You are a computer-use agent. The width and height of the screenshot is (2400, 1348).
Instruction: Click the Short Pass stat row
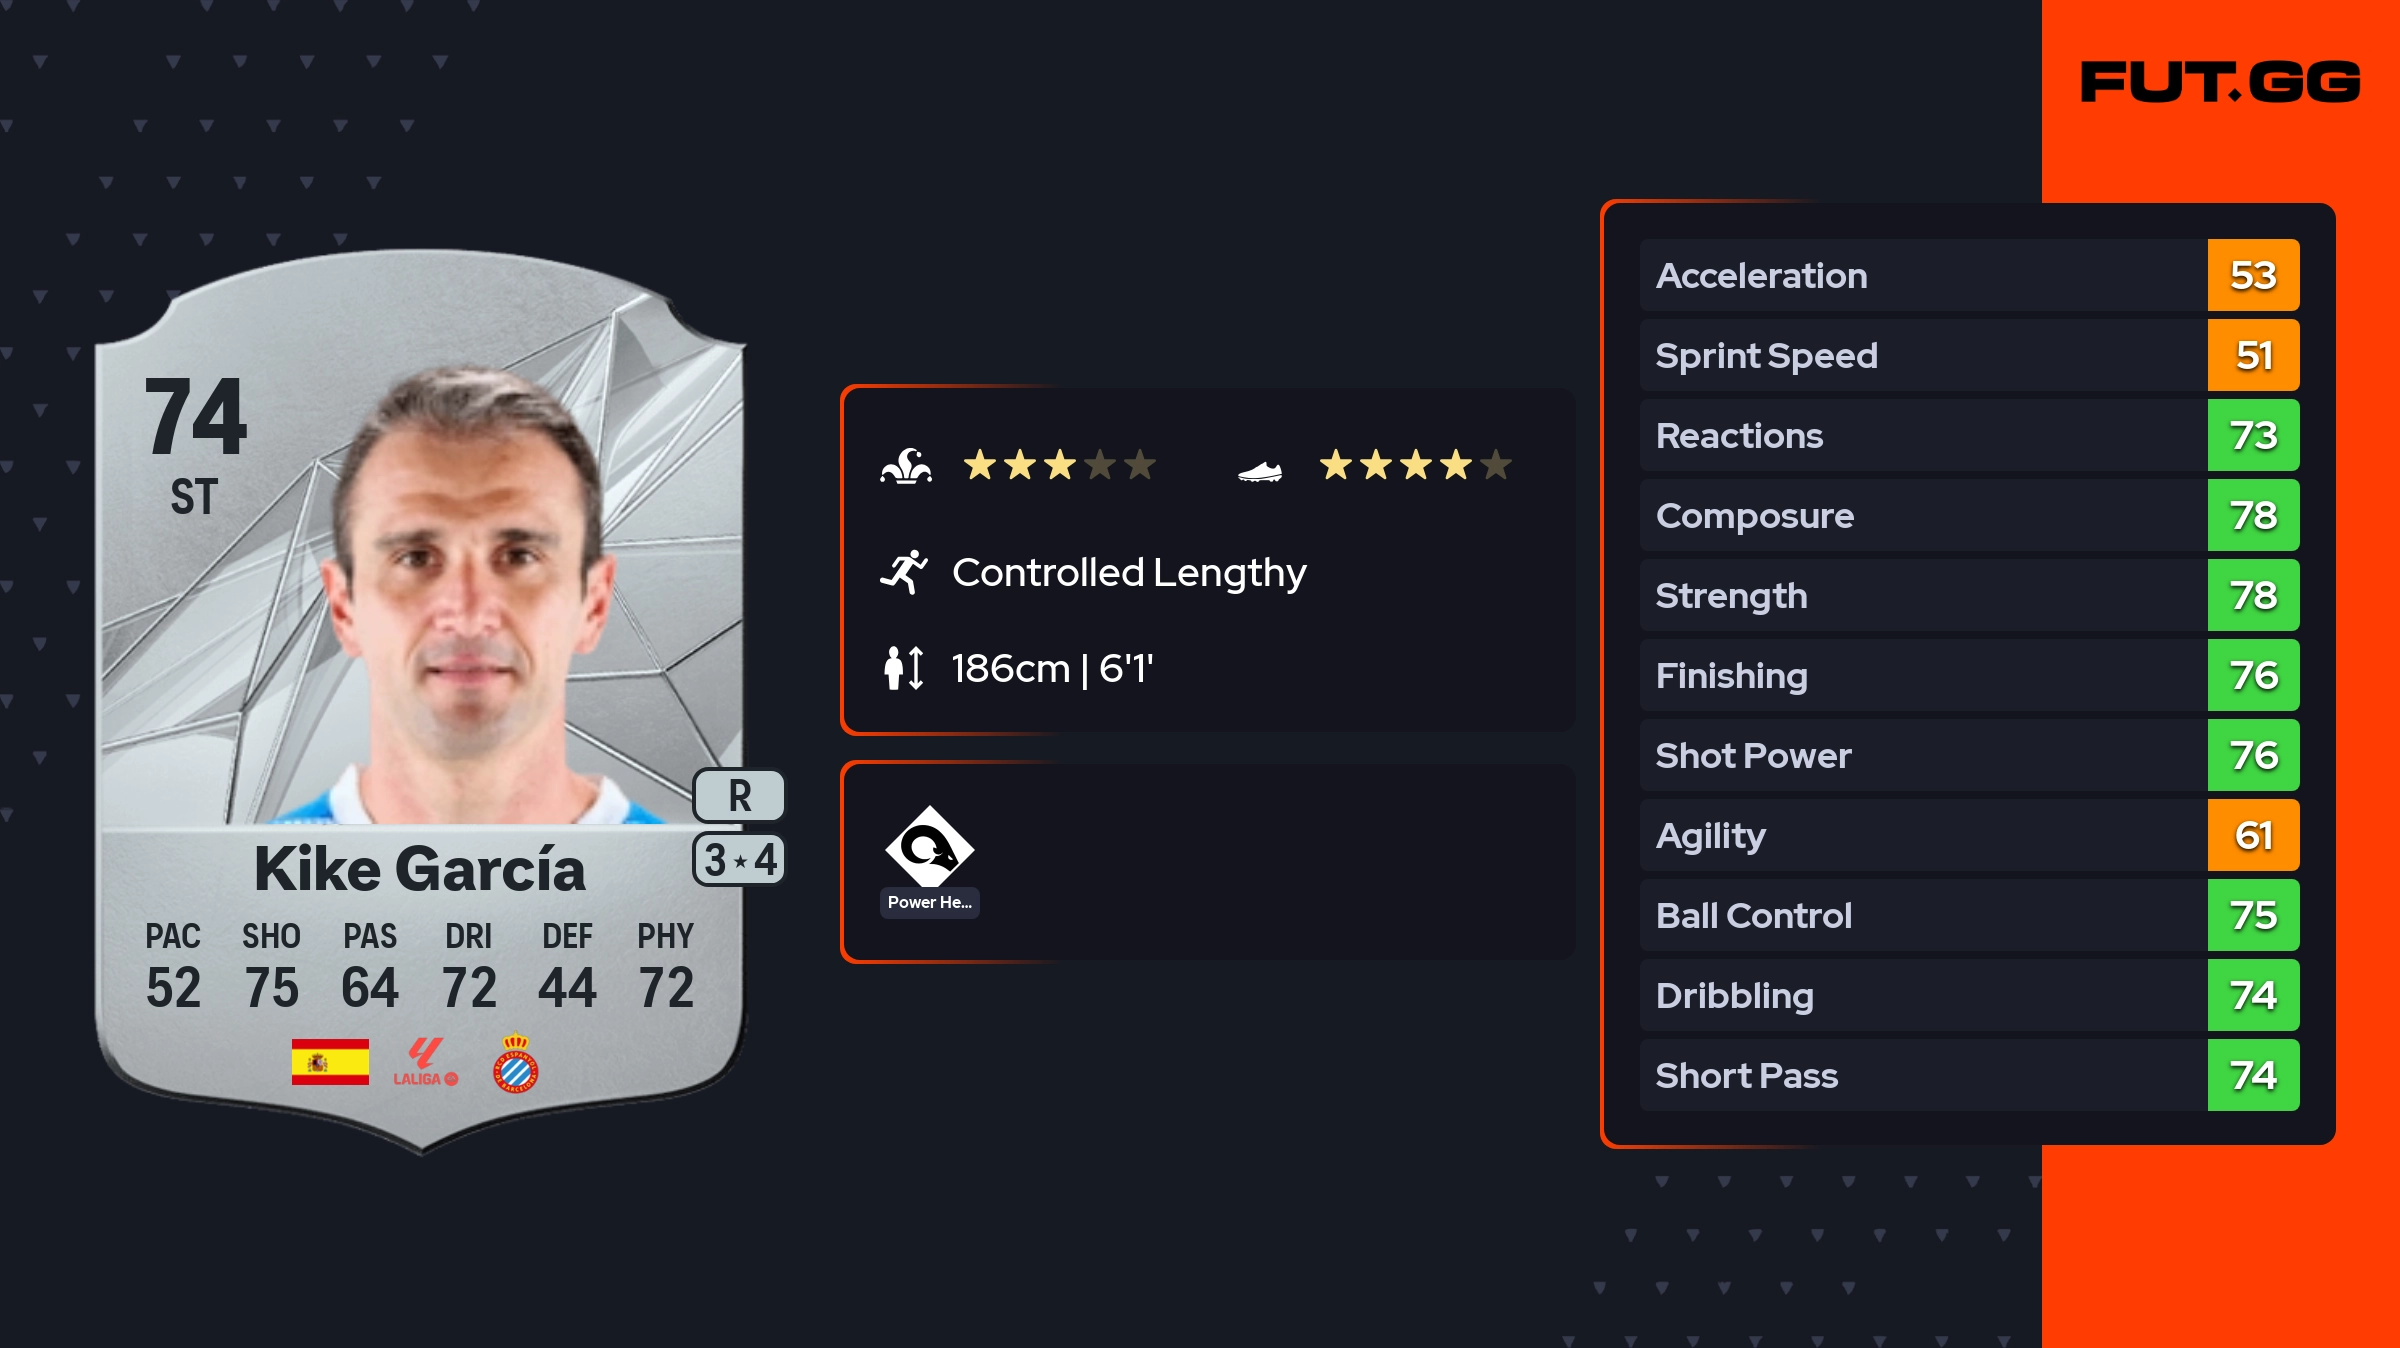point(1922,1075)
